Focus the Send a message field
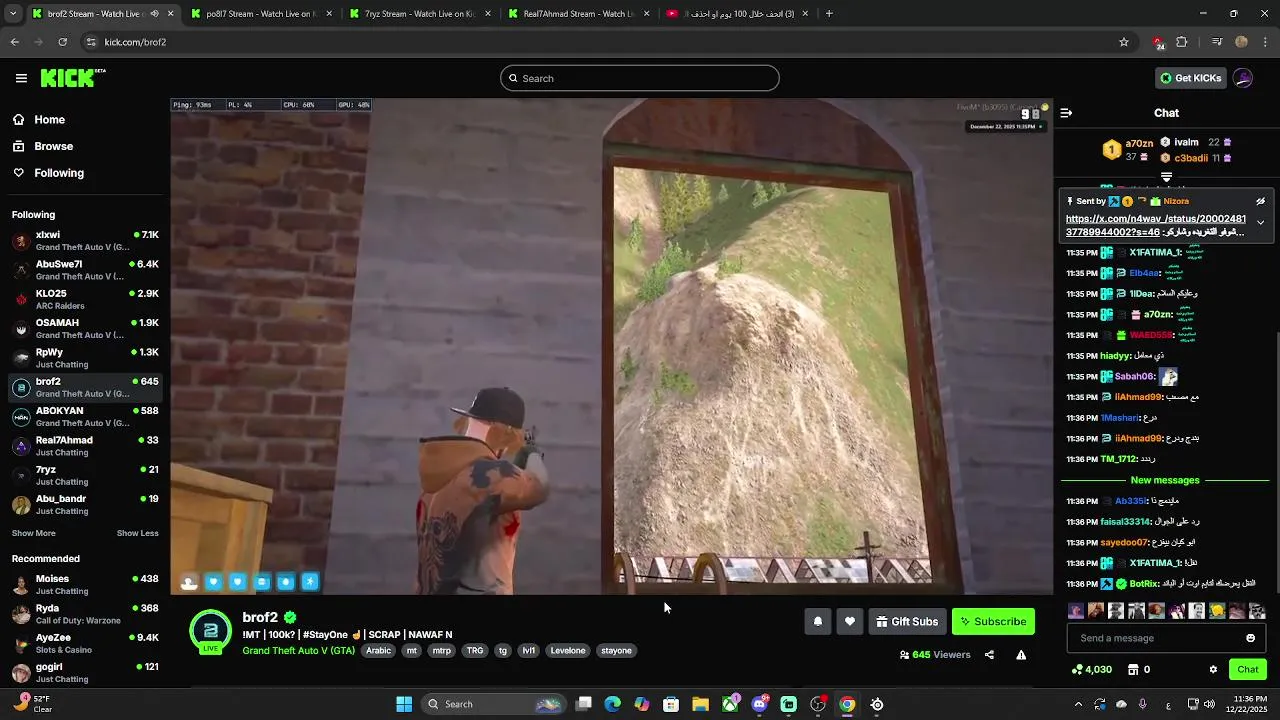Viewport: 1280px width, 720px height. pos(1166,638)
